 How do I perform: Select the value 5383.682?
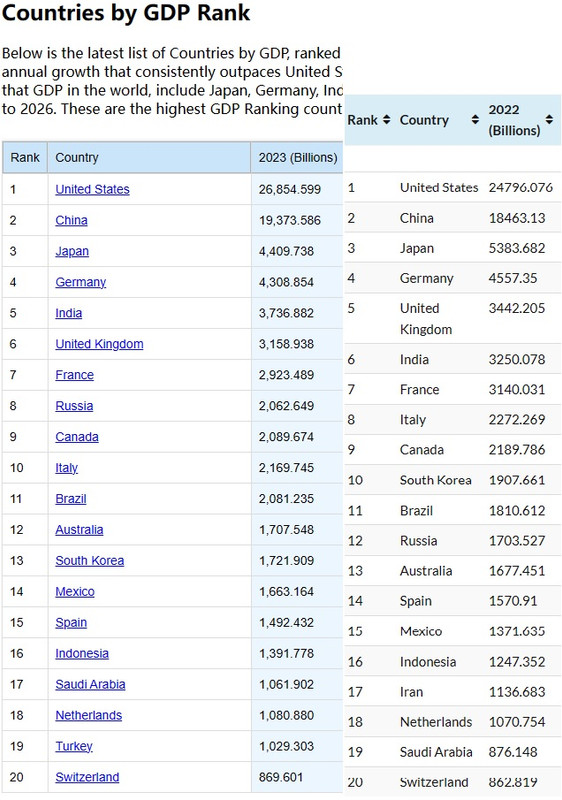[517, 248]
